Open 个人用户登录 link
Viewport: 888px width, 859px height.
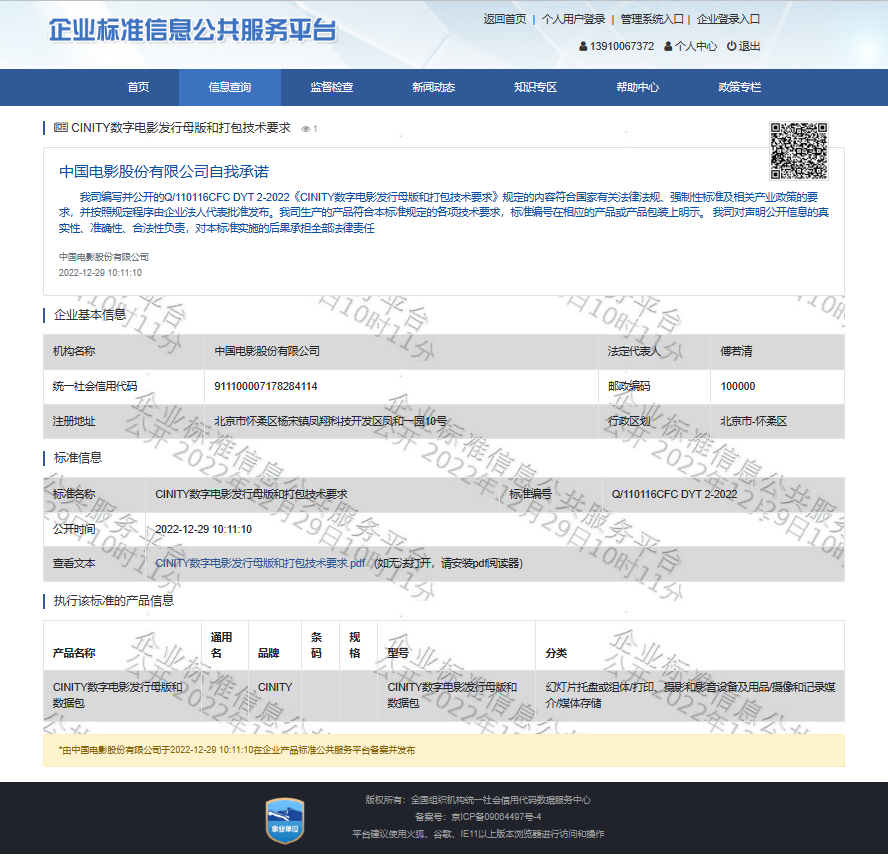(x=573, y=19)
